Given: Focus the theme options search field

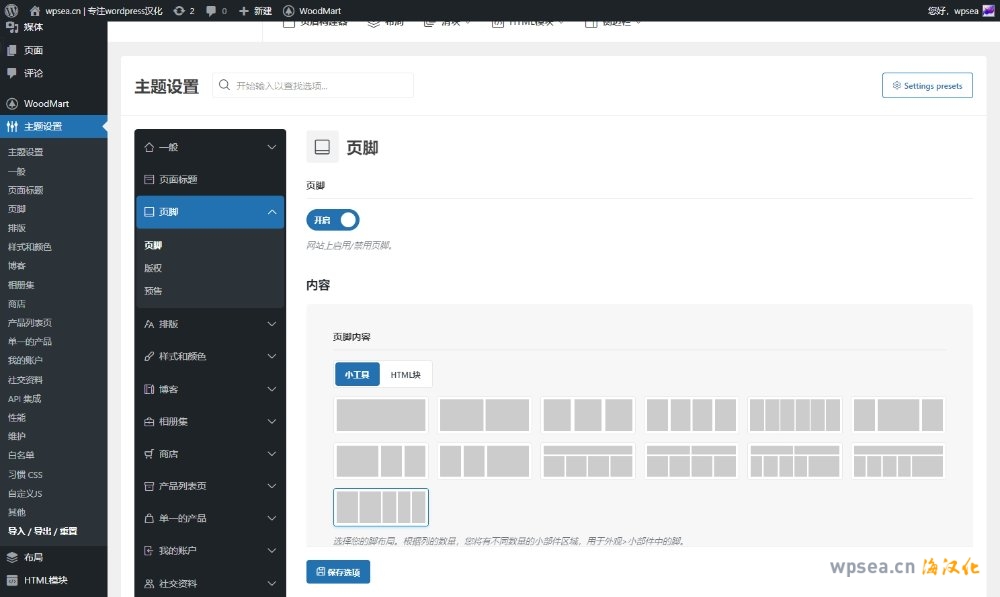Looking at the screenshot, I should coord(320,86).
